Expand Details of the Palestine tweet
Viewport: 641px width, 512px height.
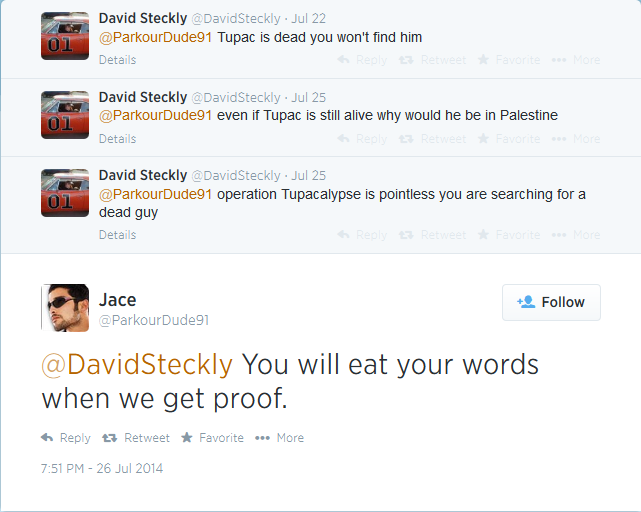coord(117,139)
